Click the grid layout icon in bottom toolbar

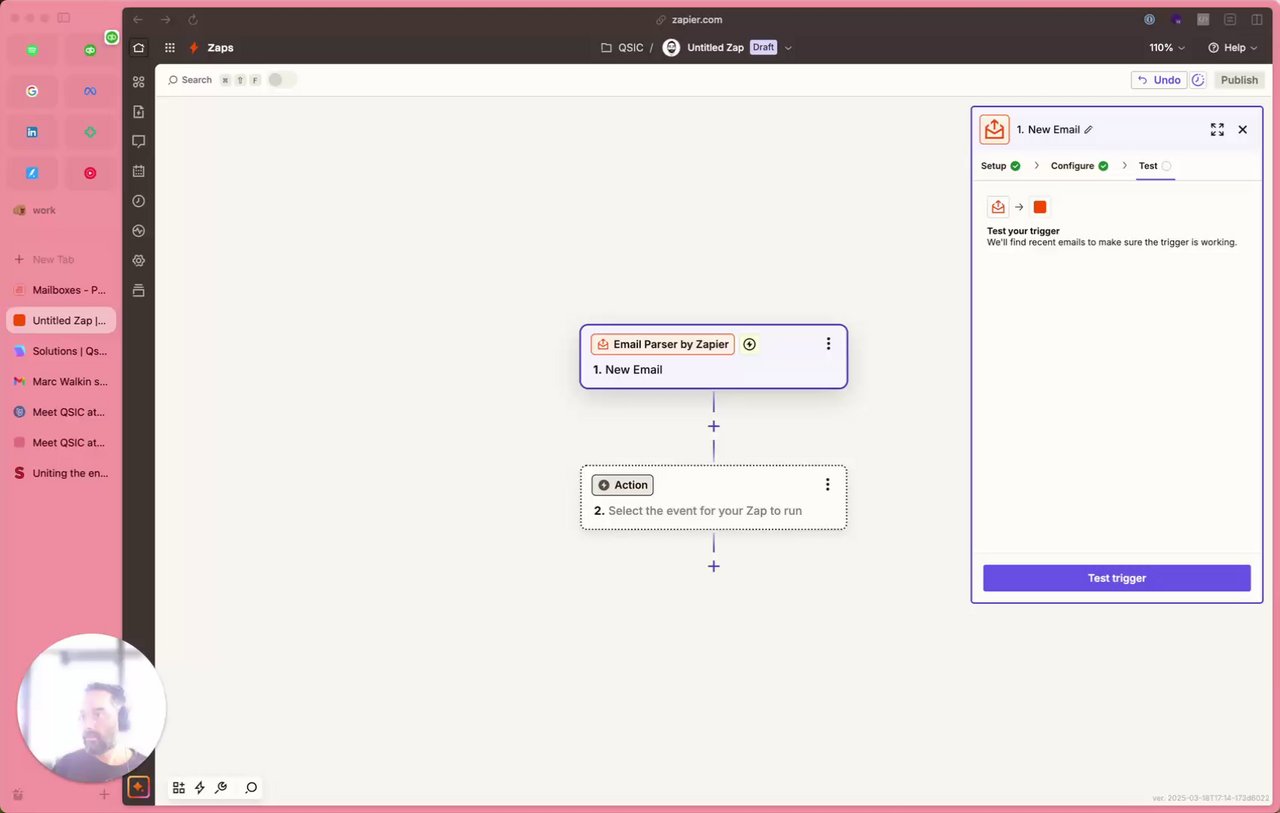pyautogui.click(x=179, y=788)
